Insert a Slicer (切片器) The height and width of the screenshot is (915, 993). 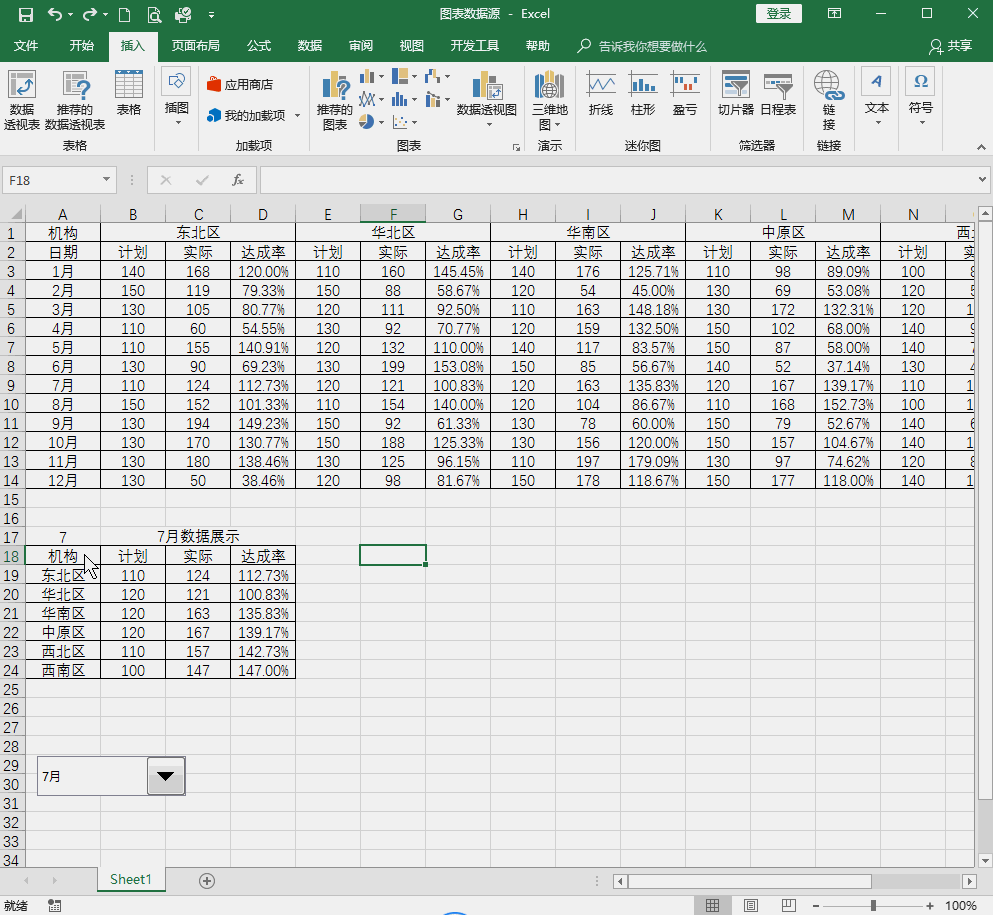click(x=735, y=94)
